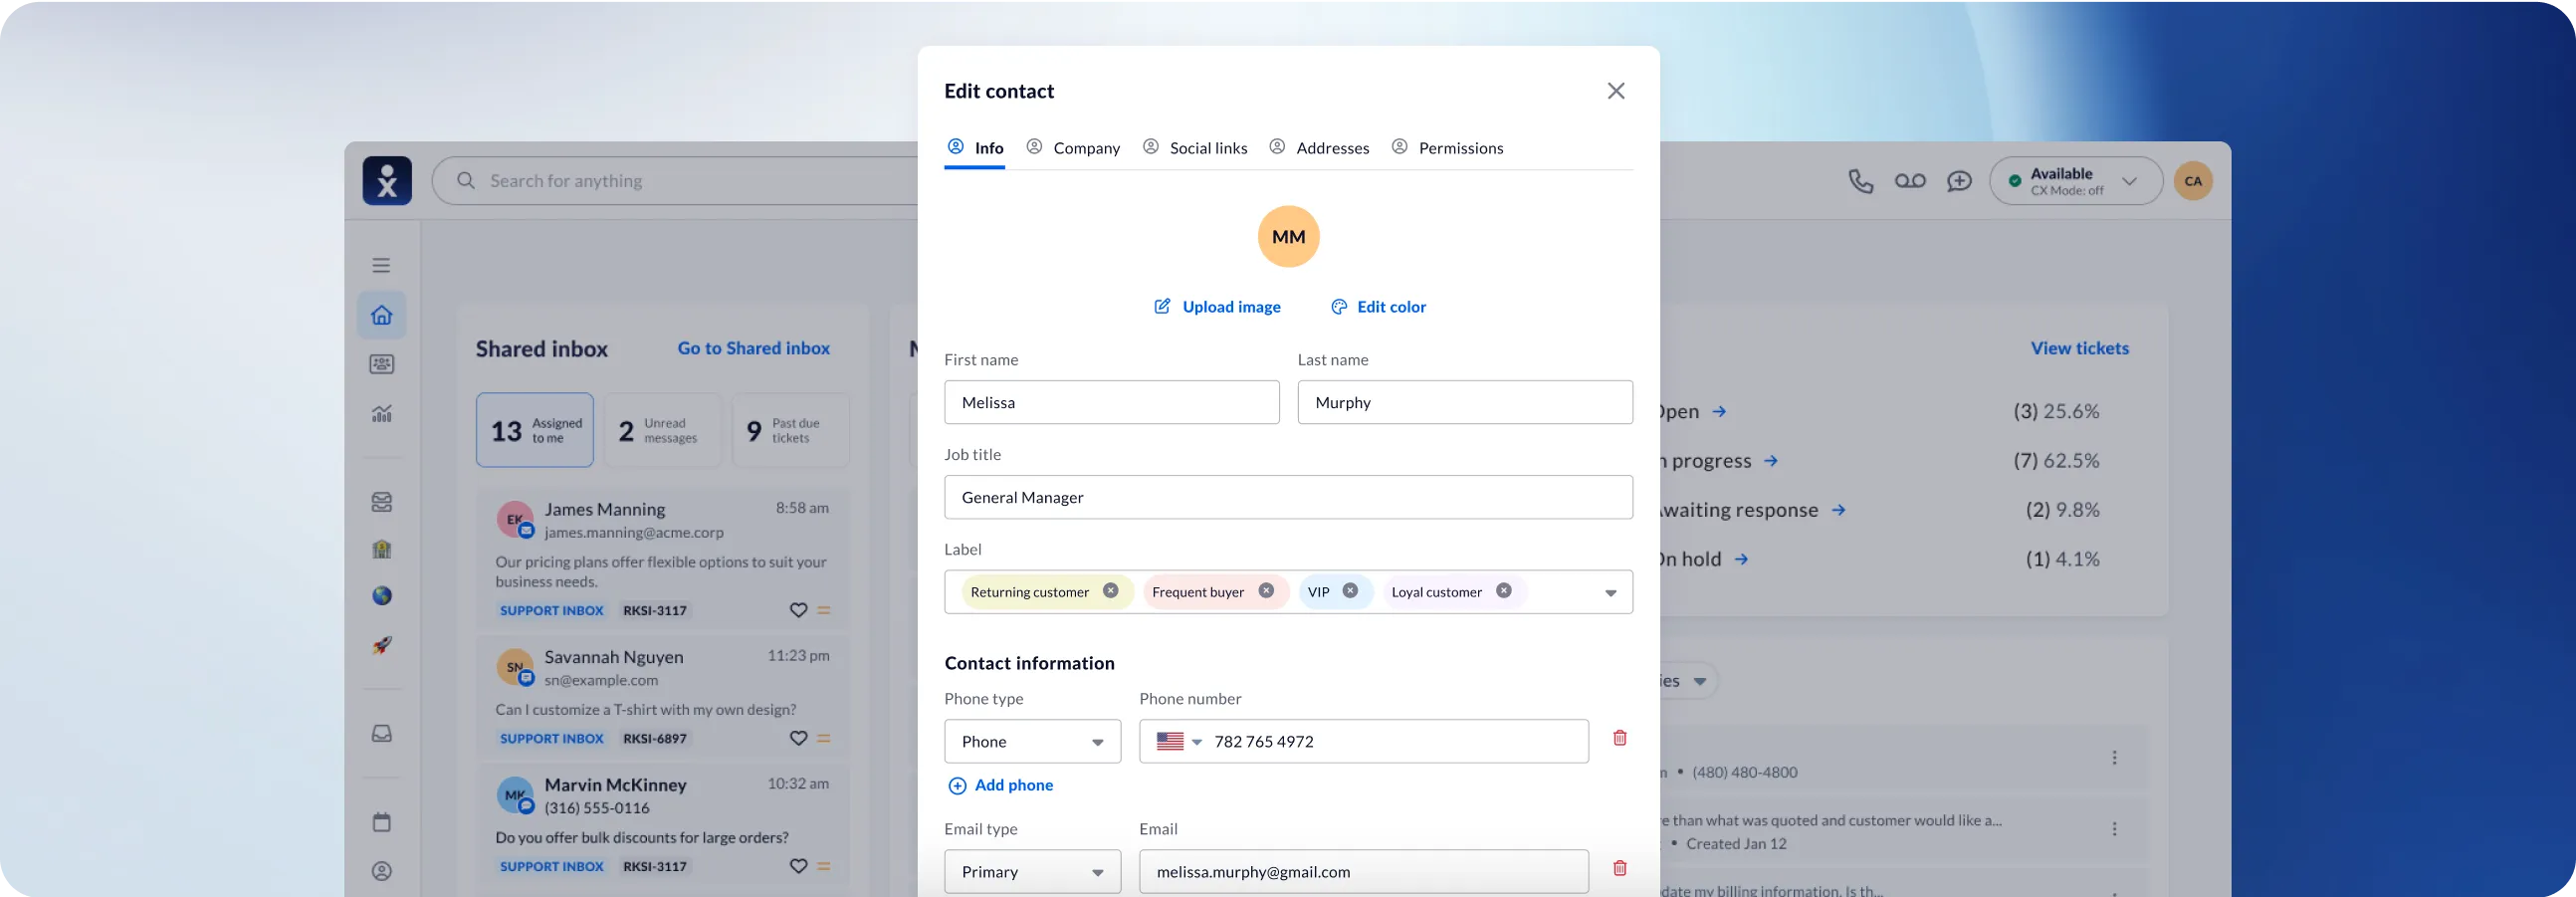Open the On hold tickets arrow
Image resolution: width=2576 pixels, height=897 pixels.
[x=1741, y=559]
